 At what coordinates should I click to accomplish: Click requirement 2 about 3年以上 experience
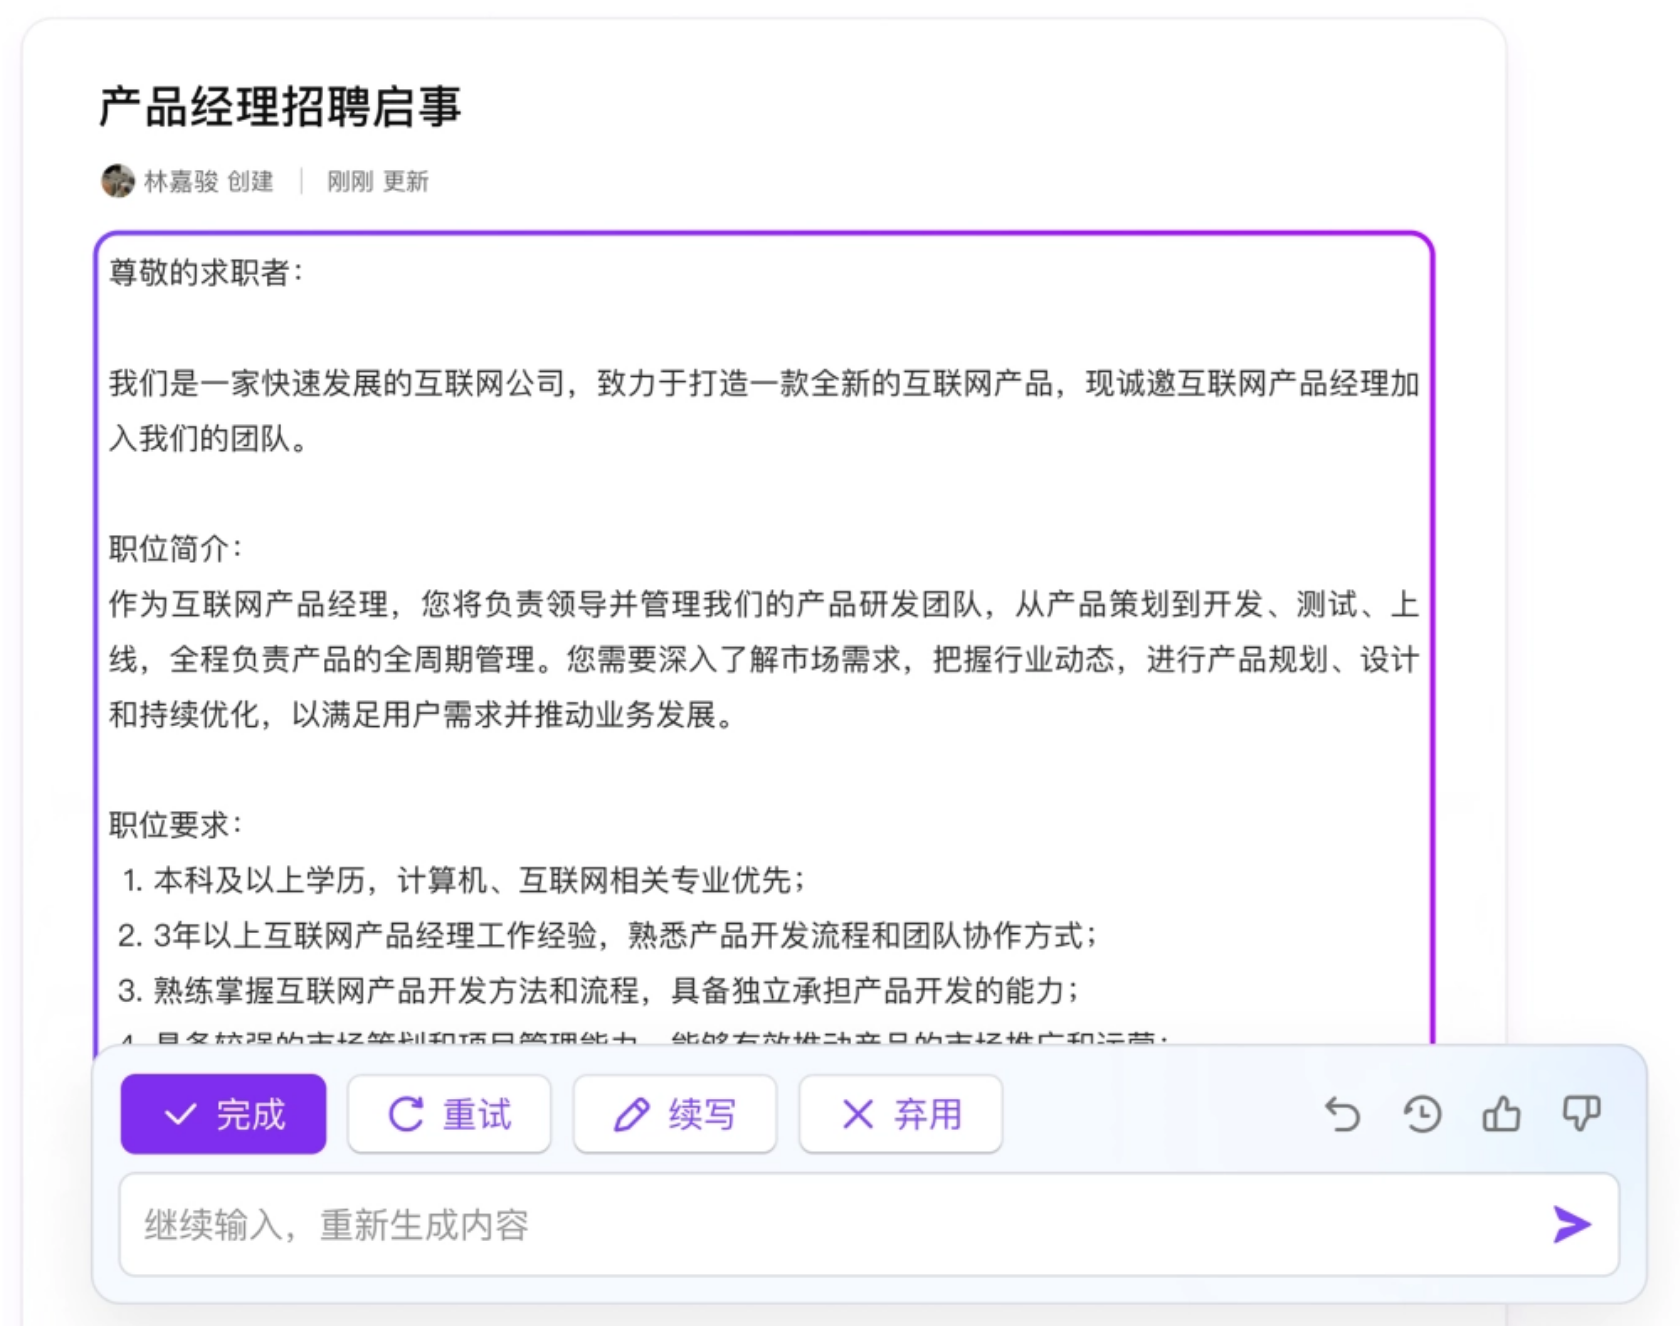tap(609, 935)
